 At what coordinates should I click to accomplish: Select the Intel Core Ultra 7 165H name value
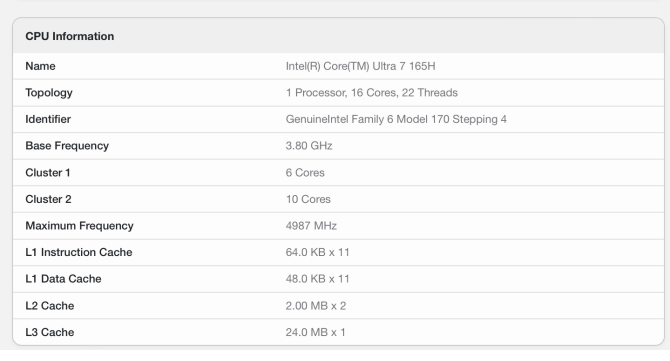coord(361,66)
